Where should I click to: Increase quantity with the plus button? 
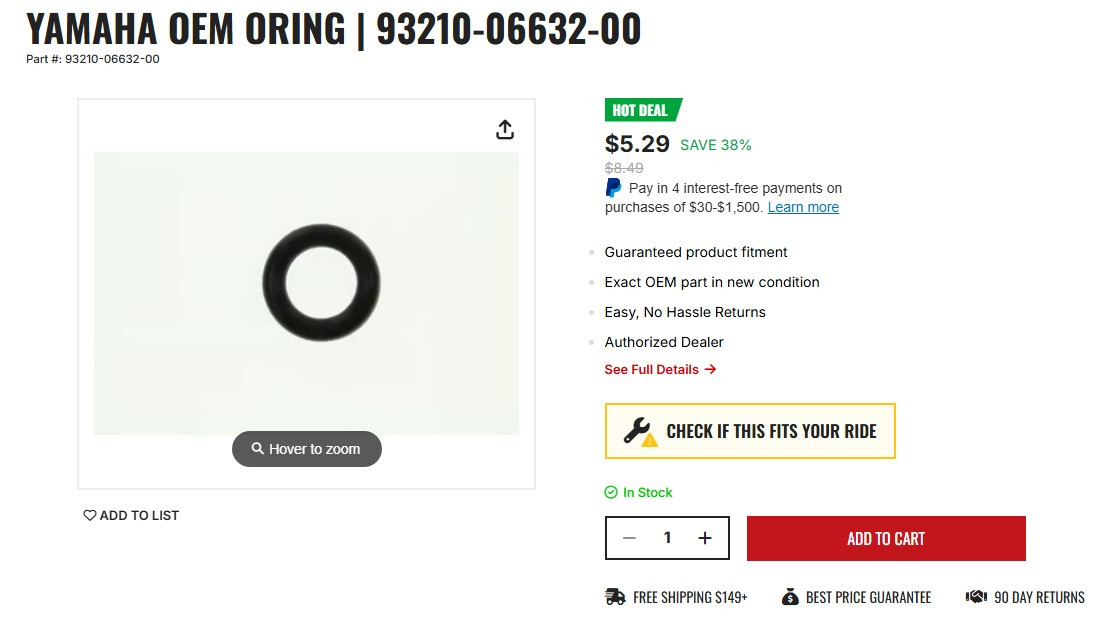pos(705,538)
